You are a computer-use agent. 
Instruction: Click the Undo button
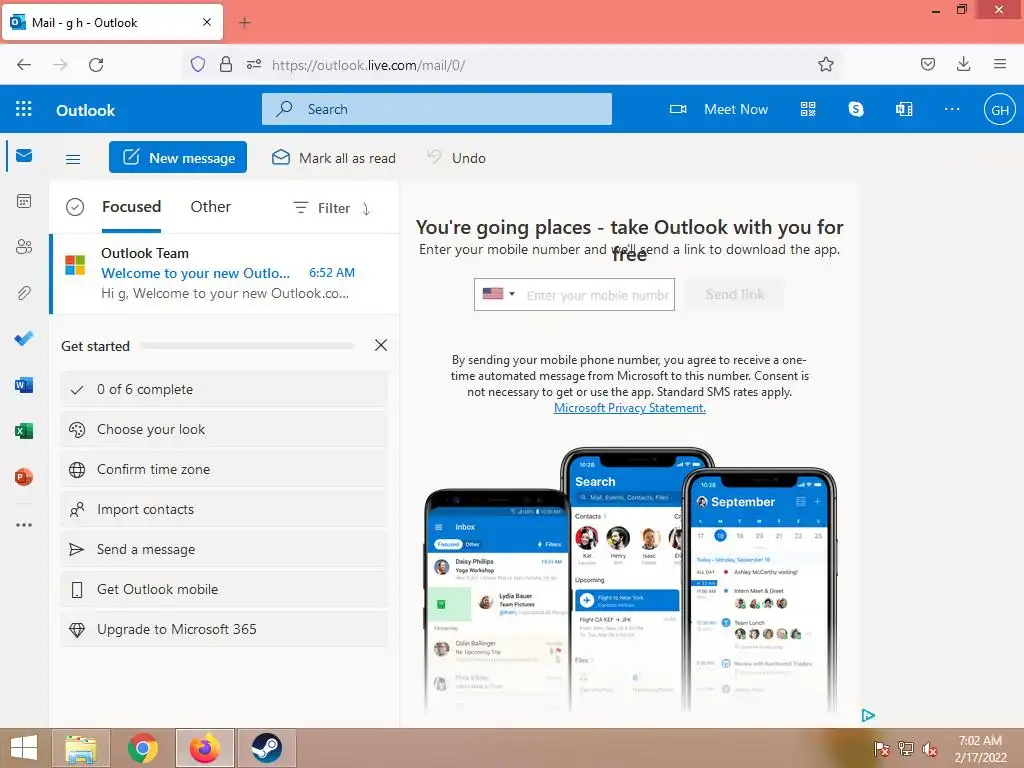coord(456,158)
